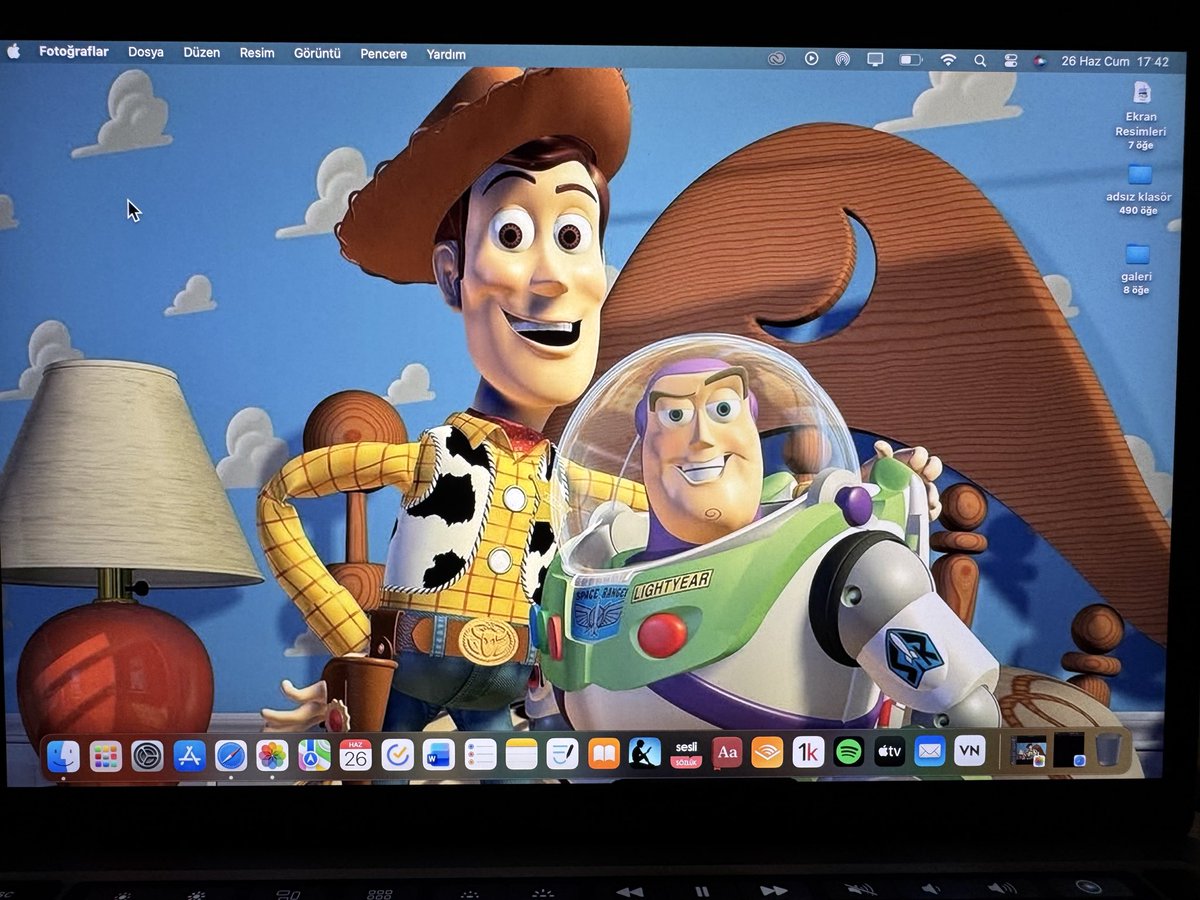
Task: Open the Sesli Sözlük app in Dock
Action: tap(685, 753)
